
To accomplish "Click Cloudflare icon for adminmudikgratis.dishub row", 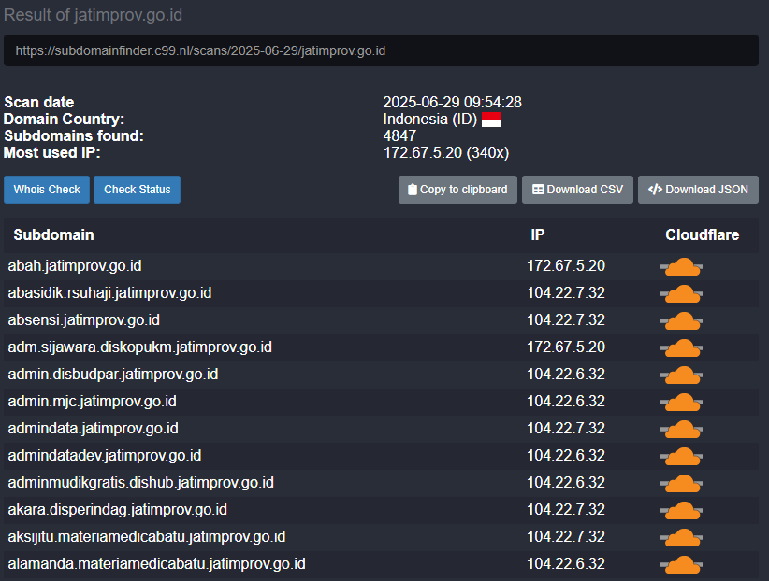I will coord(682,483).
